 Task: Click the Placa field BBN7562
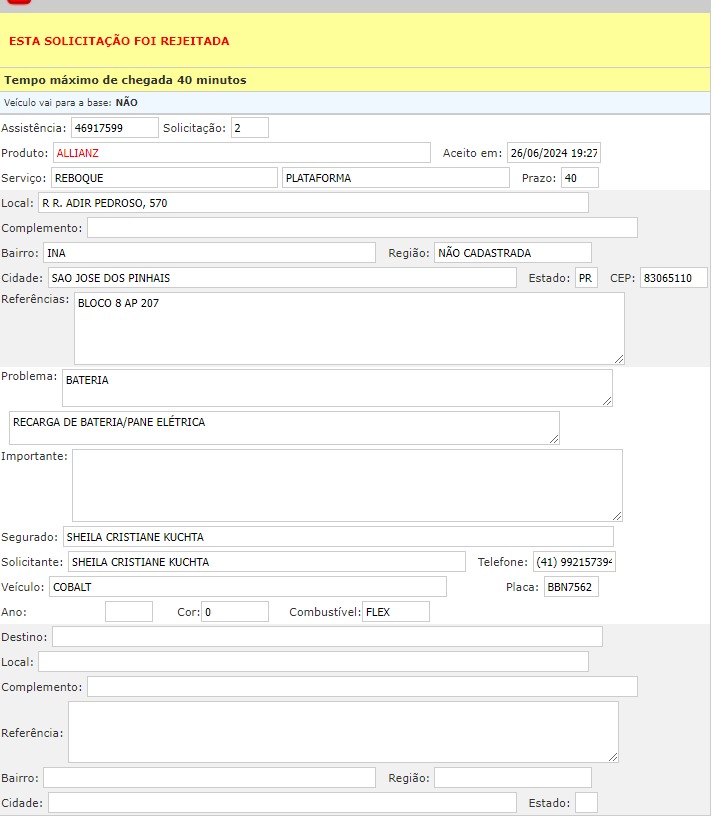pyautogui.click(x=570, y=587)
